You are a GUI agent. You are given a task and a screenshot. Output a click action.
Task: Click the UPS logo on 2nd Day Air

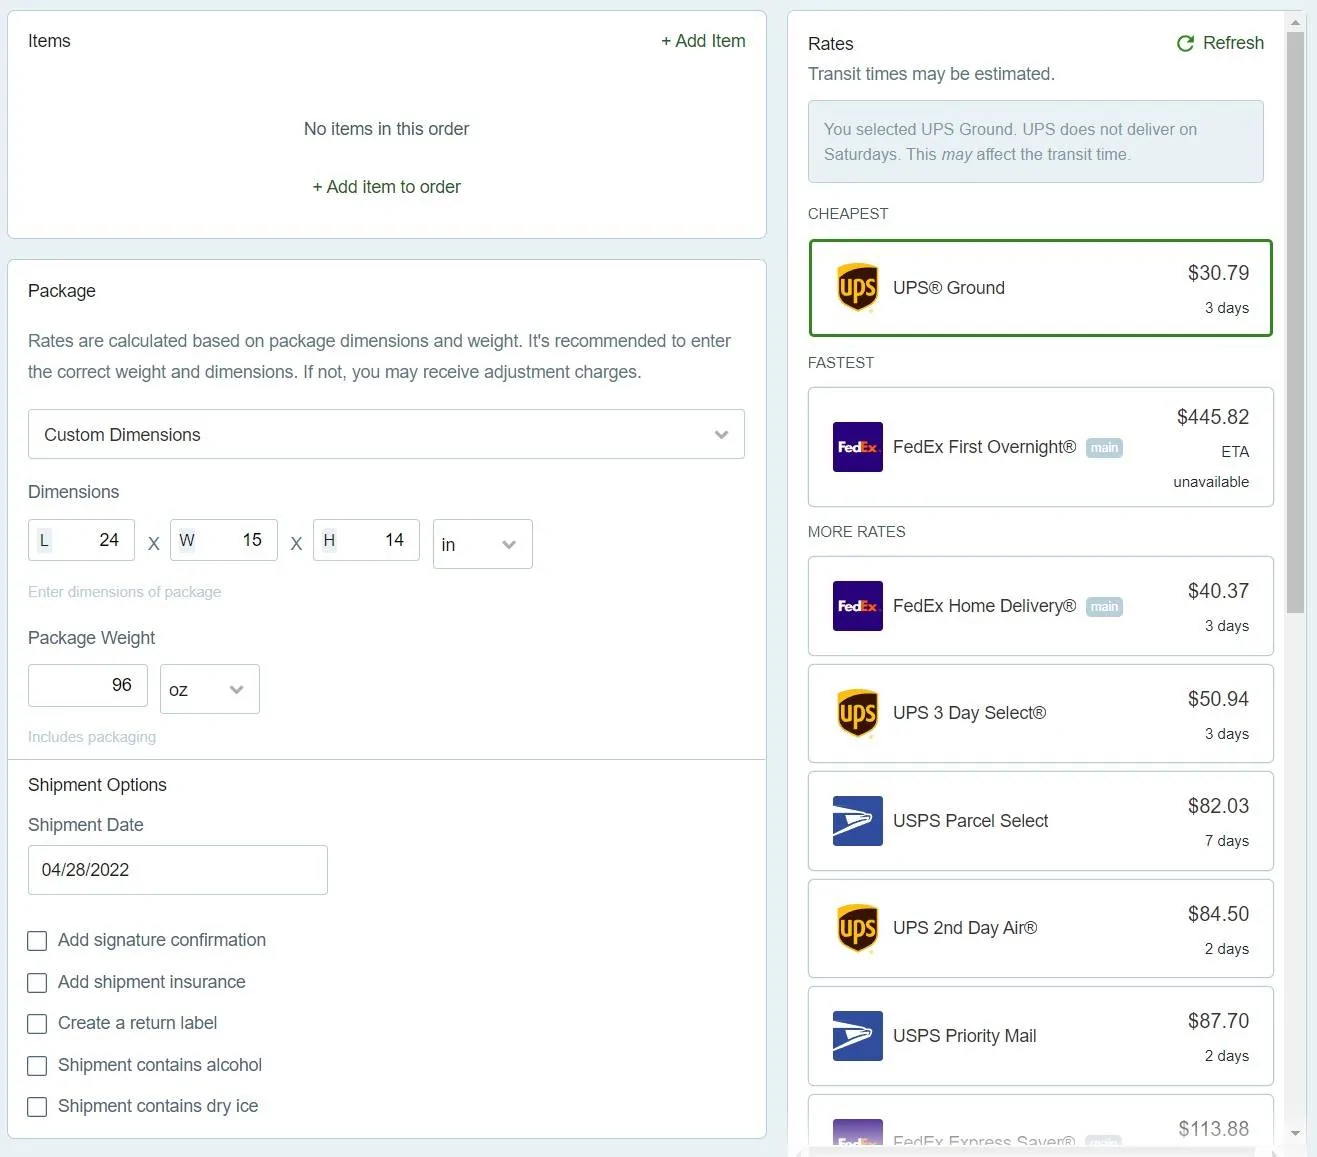pos(858,928)
